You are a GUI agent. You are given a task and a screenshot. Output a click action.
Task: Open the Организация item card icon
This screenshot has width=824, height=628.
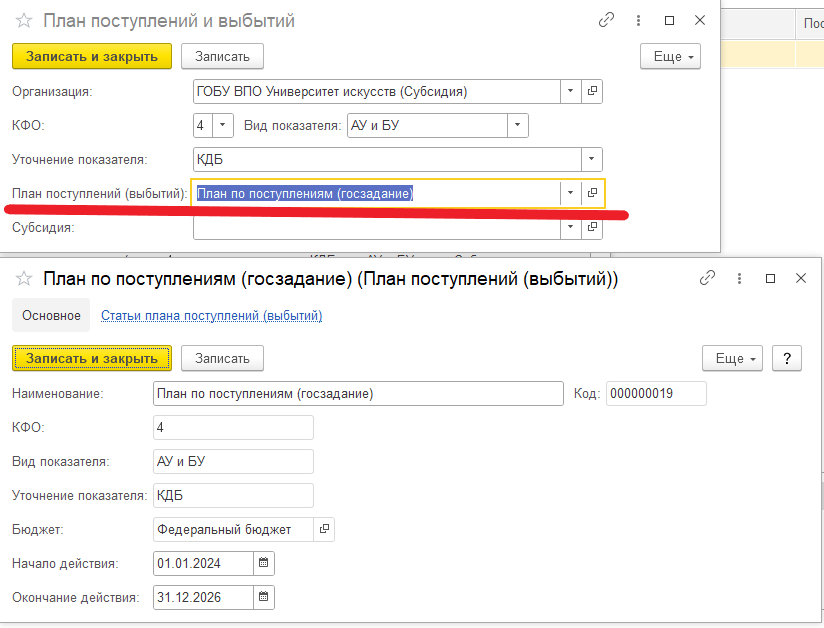coord(592,91)
